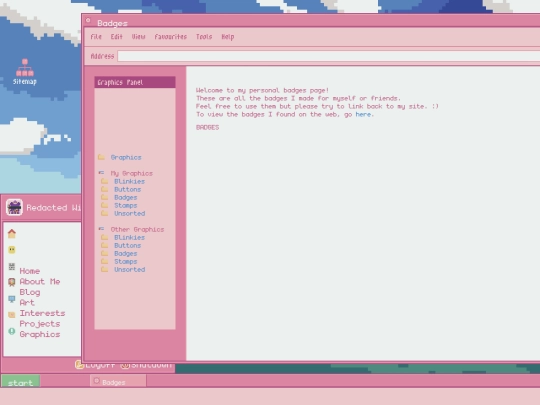This screenshot has width=540, height=405.
Task: Click the green Graphics icon in start menu
Action: (x=12, y=331)
